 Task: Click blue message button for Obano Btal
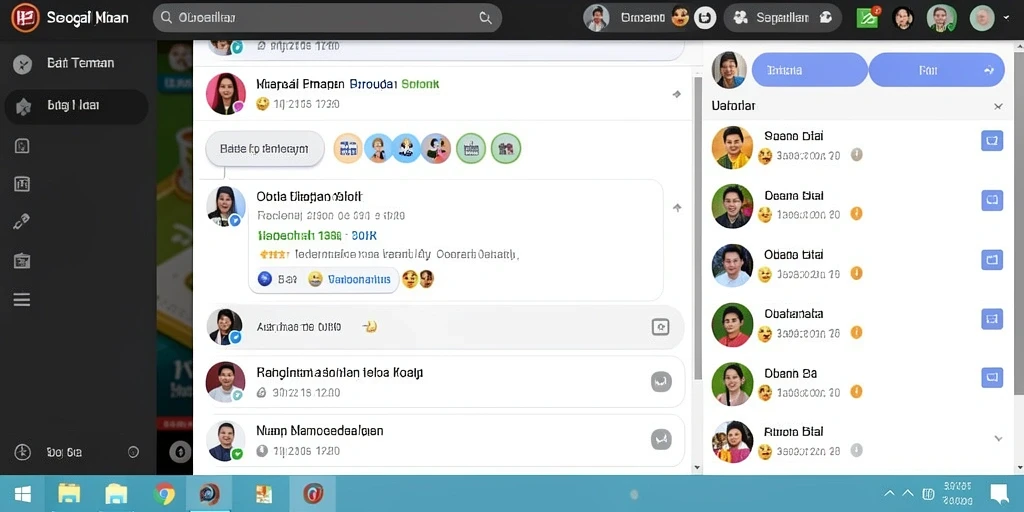coord(992,259)
